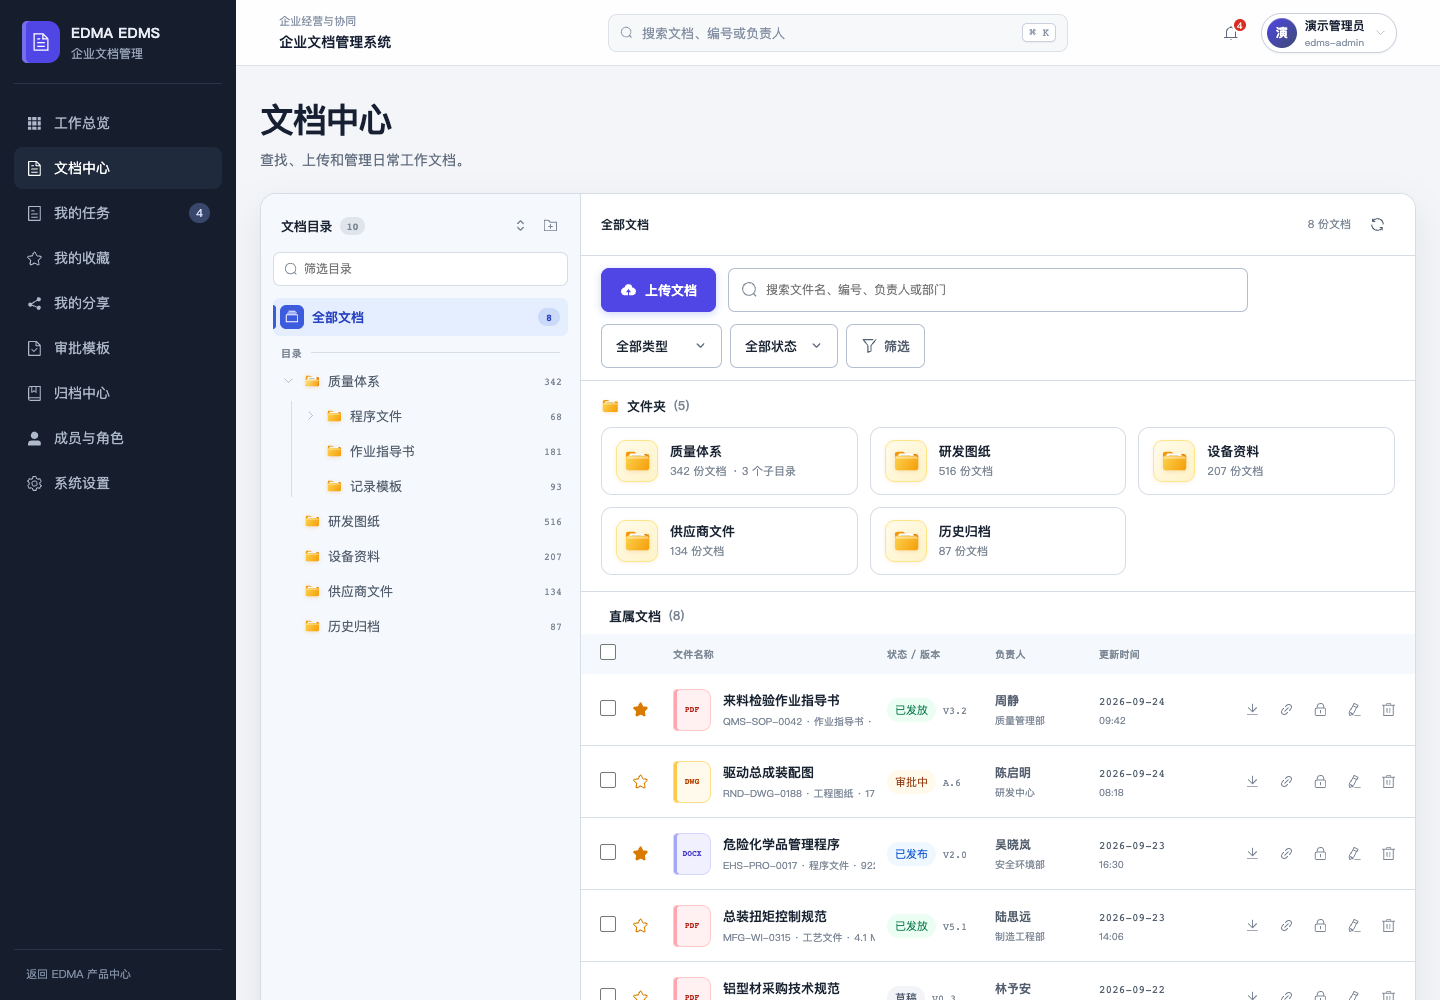Screen dimensions: 1440x1000
Task: Open 系统设置 in sidebar
Action: 118,483
